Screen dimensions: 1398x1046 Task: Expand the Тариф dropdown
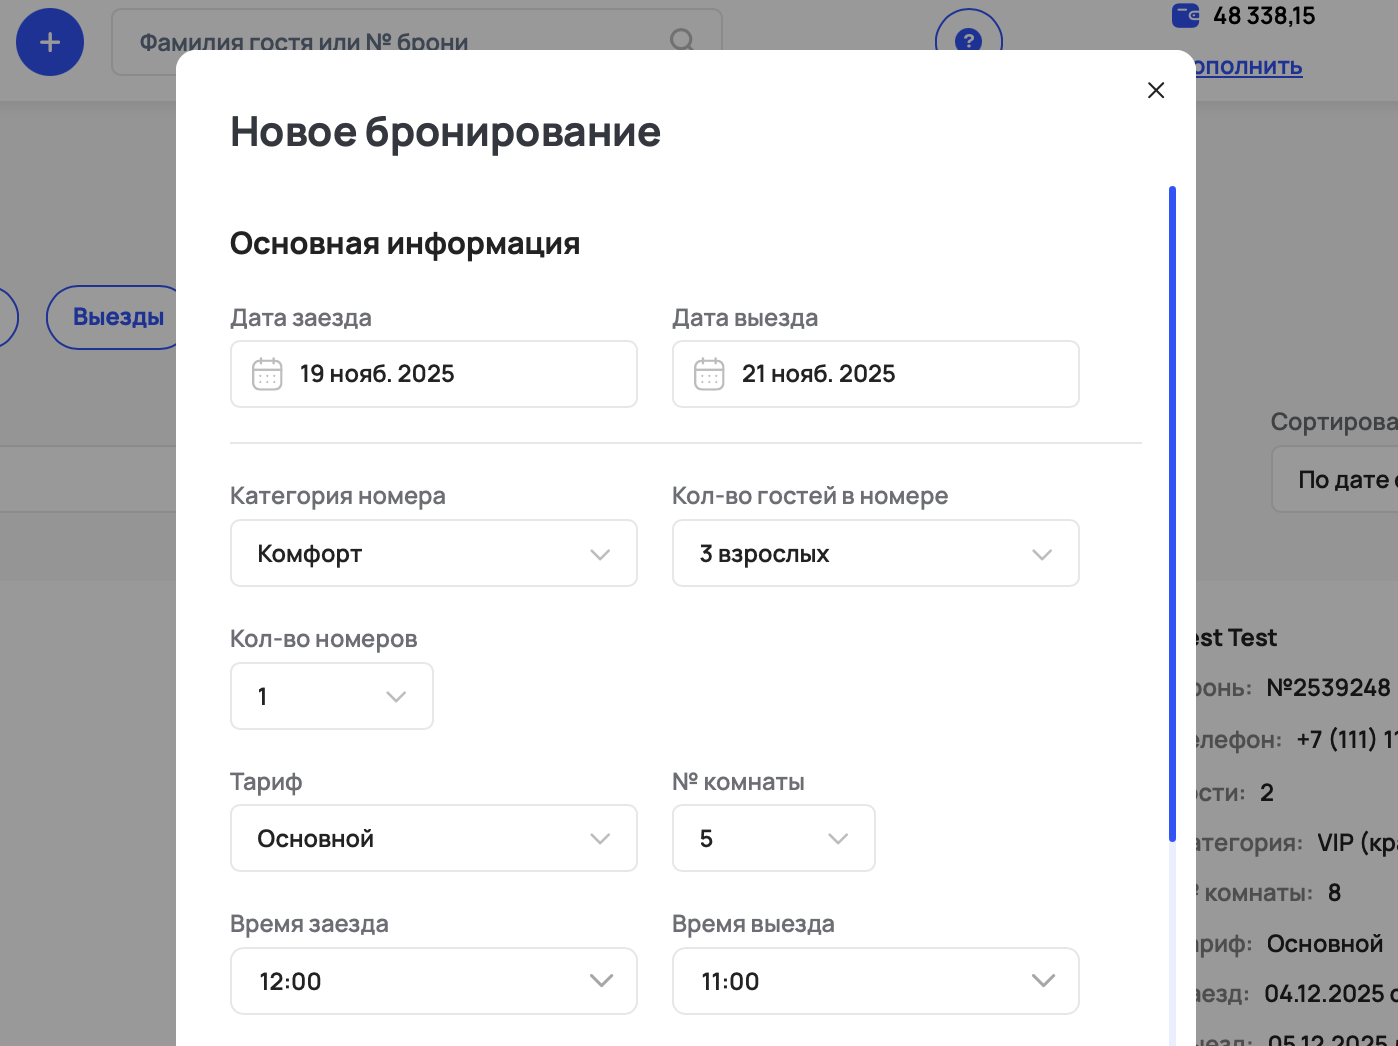(433, 838)
